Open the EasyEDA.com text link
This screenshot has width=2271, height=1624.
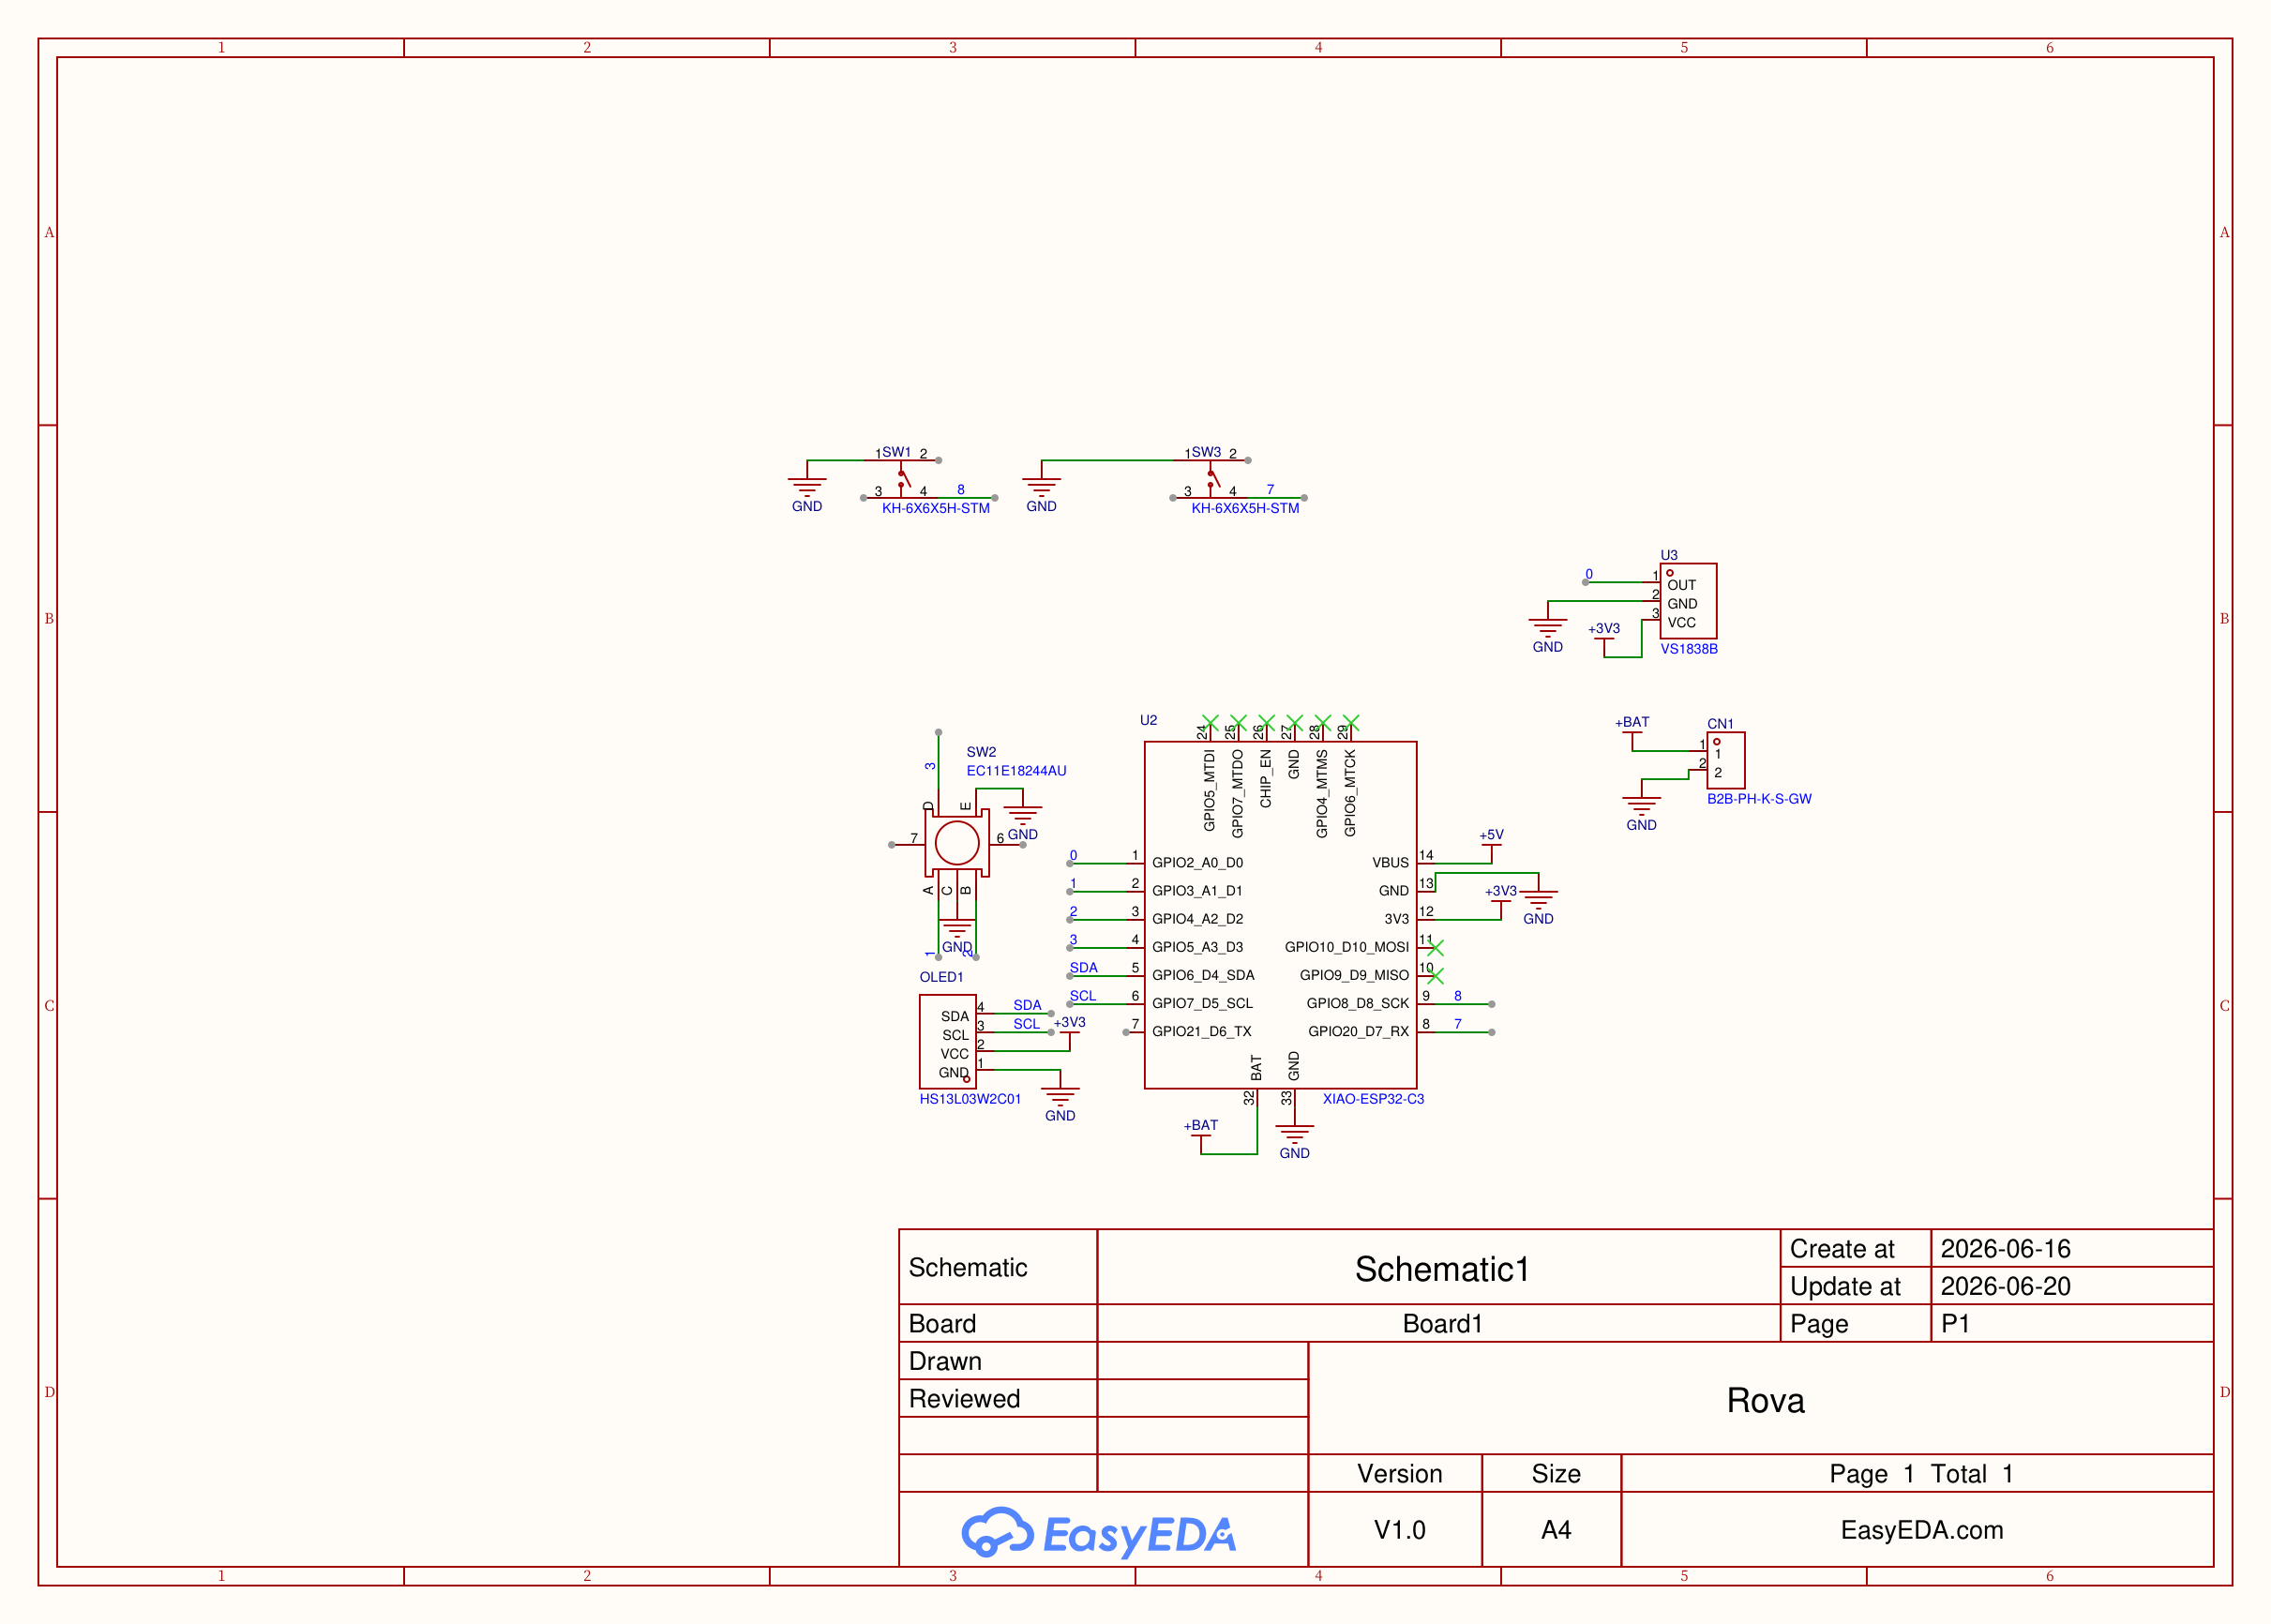point(1921,1529)
